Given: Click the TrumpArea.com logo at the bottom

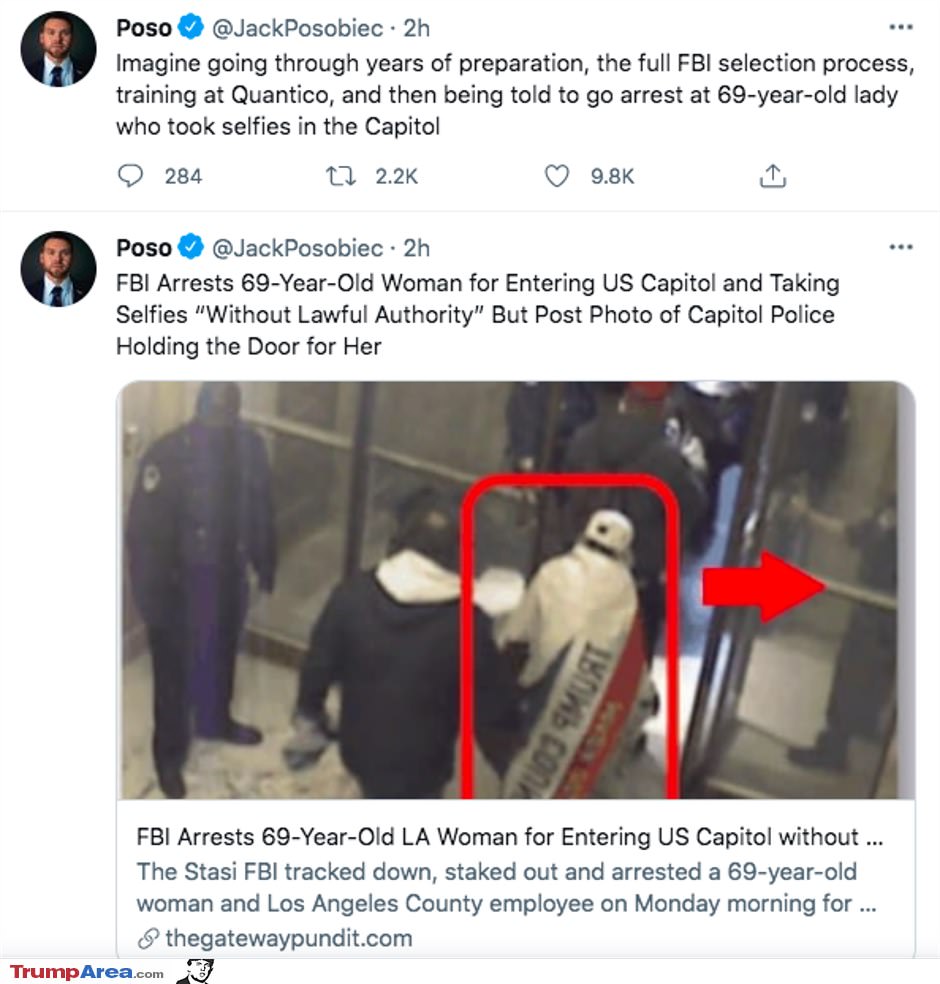Looking at the screenshot, I should click(87, 972).
